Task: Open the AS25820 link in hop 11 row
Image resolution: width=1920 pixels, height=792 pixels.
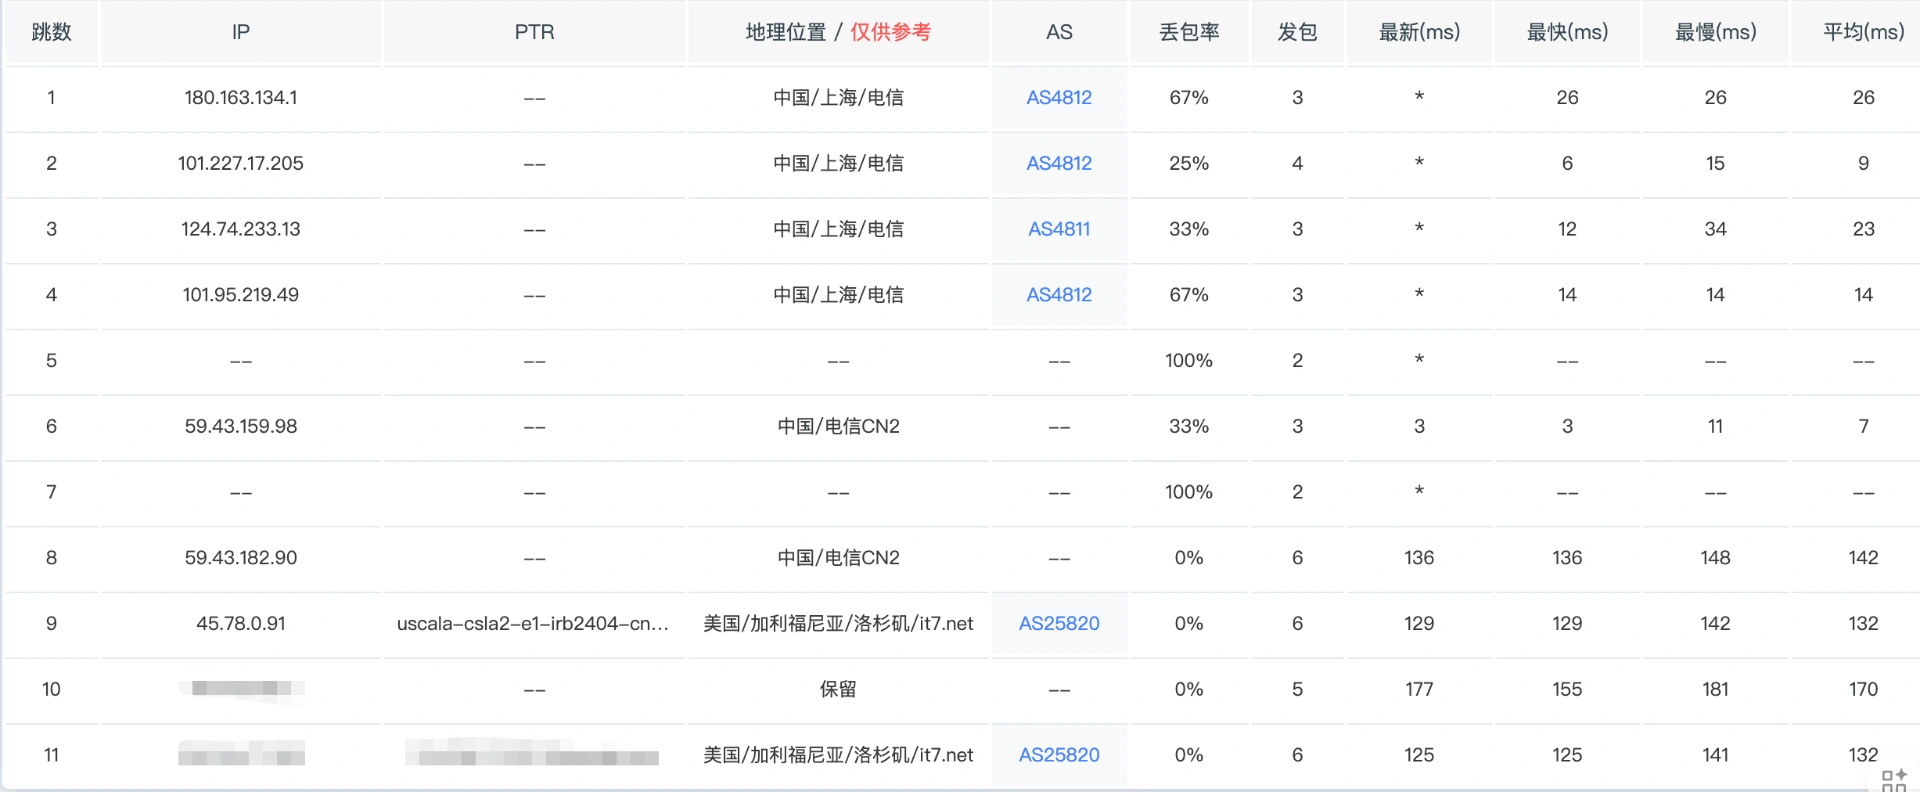Action: pyautogui.click(x=1059, y=755)
